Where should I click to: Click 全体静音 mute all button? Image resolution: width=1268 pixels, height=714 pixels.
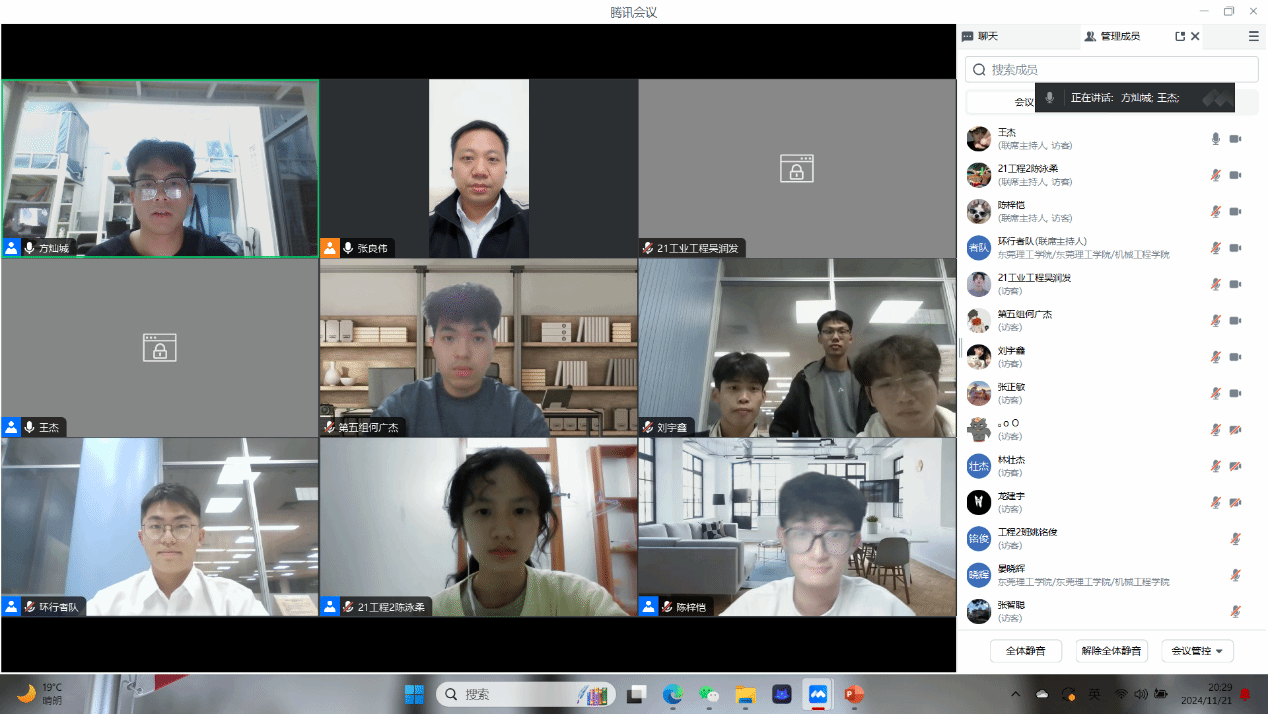tap(1025, 651)
